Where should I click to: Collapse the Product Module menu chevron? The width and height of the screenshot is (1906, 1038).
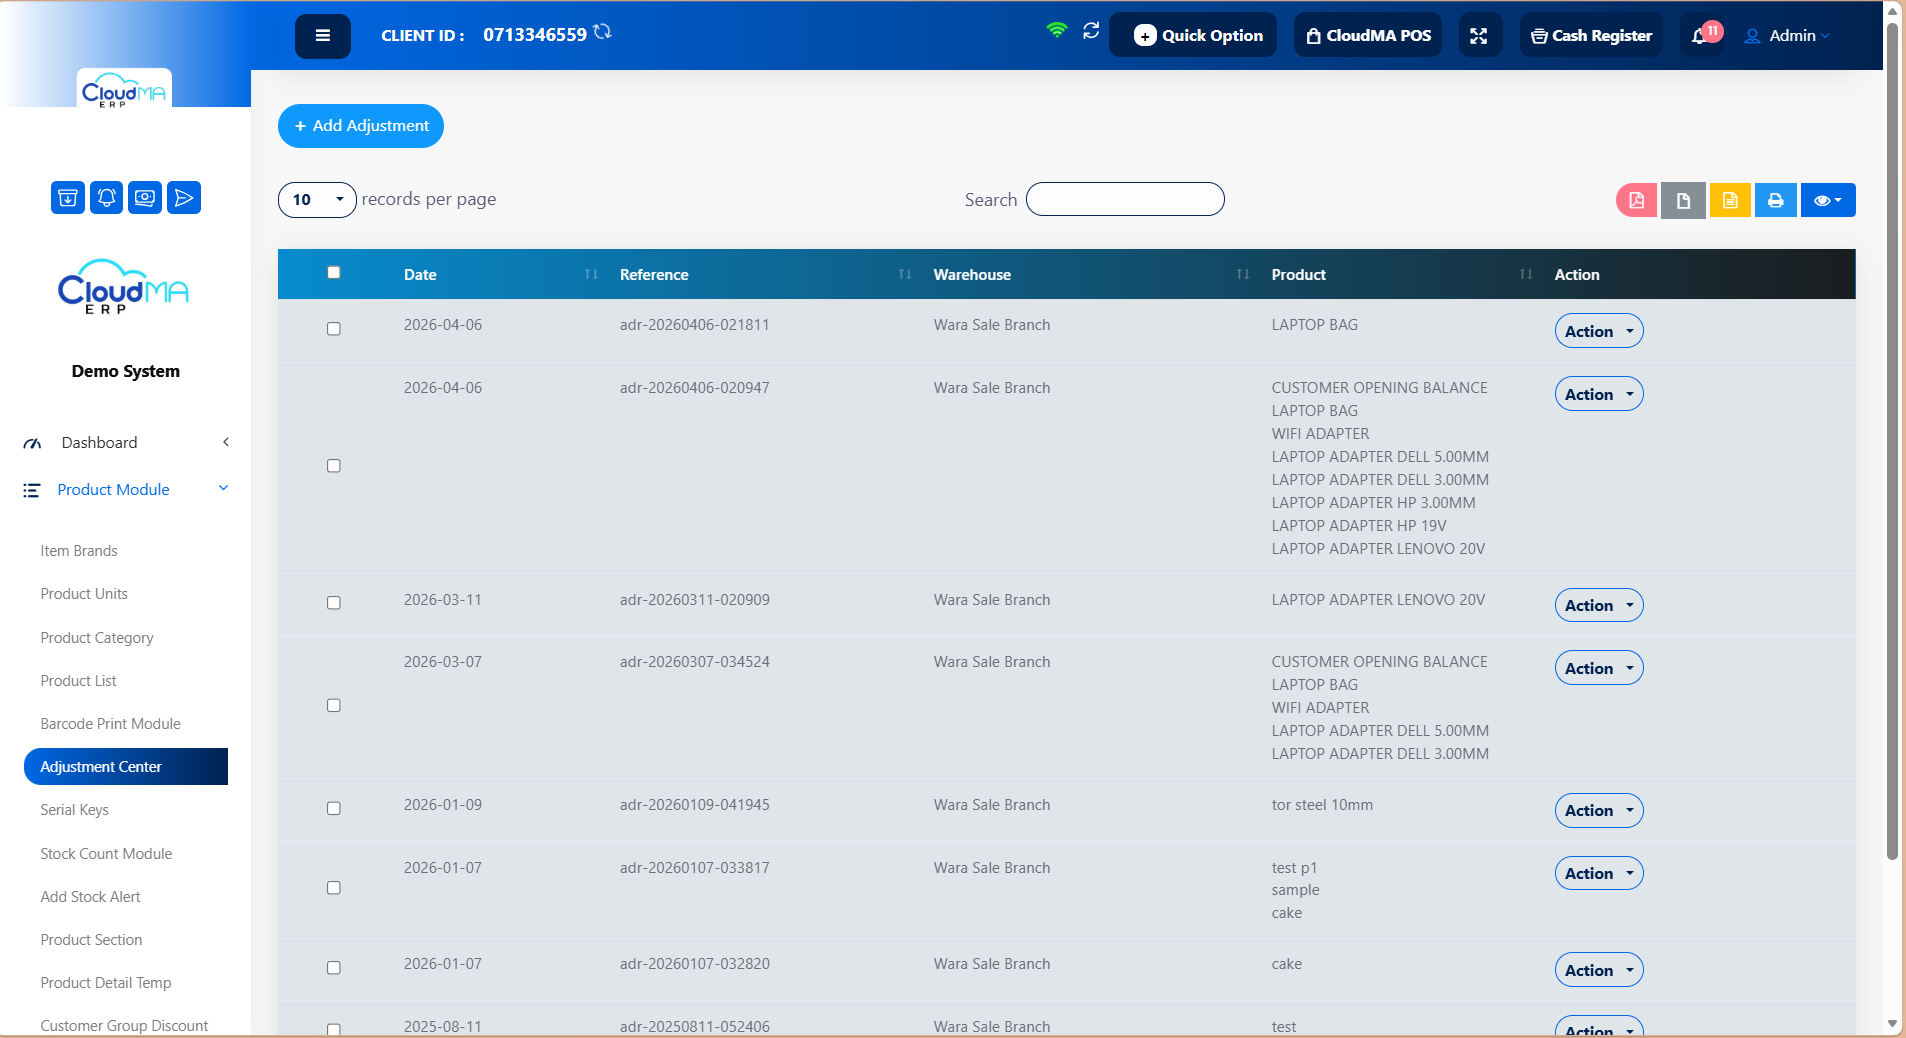224,488
